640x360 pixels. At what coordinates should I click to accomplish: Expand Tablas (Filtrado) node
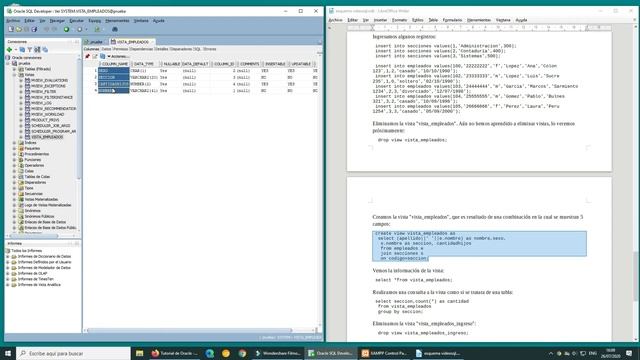pos(15,69)
